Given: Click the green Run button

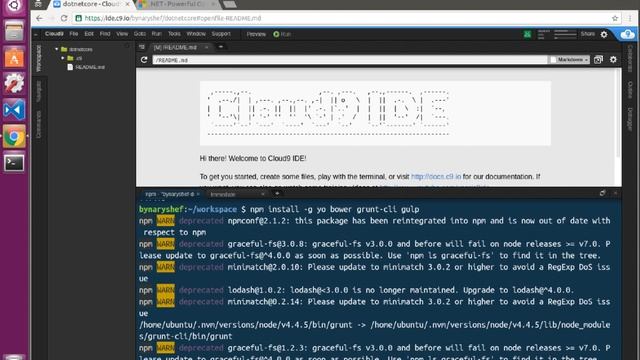Looking at the screenshot, I should 282,34.
